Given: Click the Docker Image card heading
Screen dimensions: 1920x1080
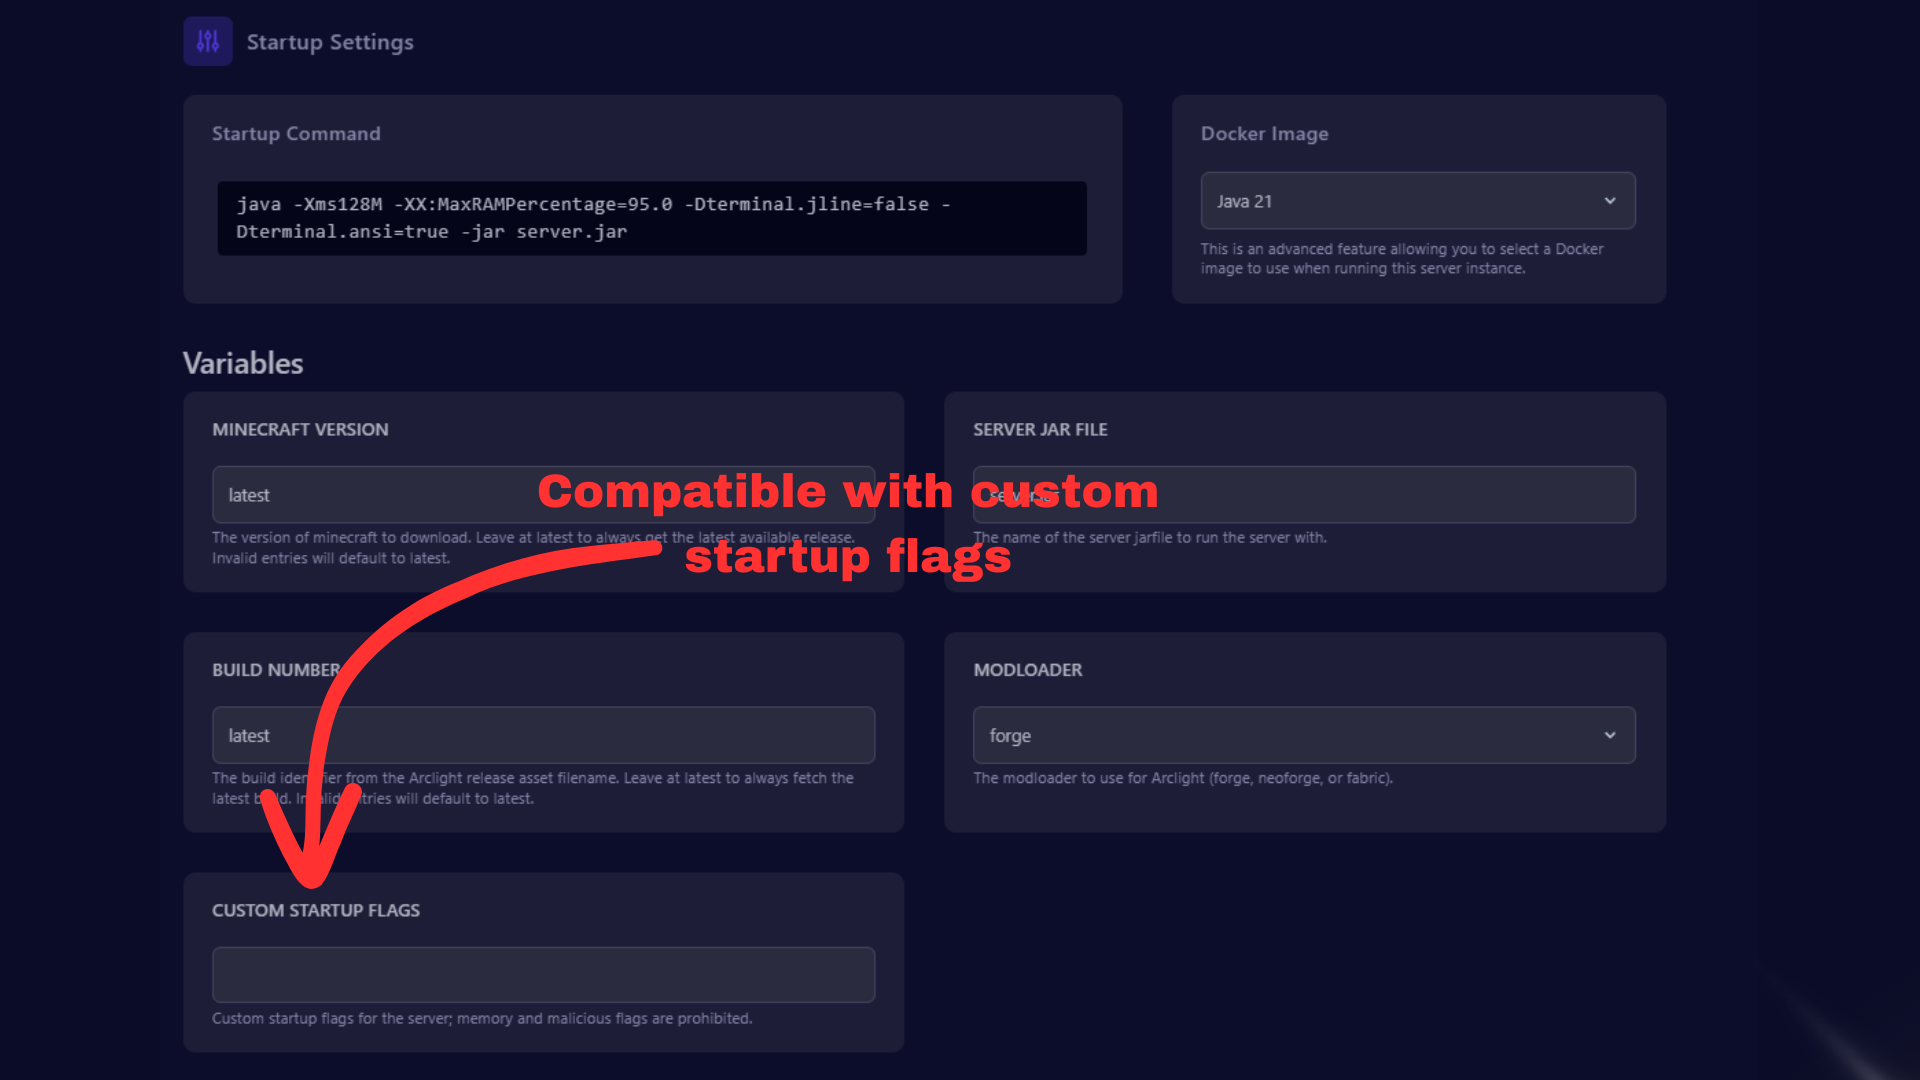Looking at the screenshot, I should pos(1264,134).
